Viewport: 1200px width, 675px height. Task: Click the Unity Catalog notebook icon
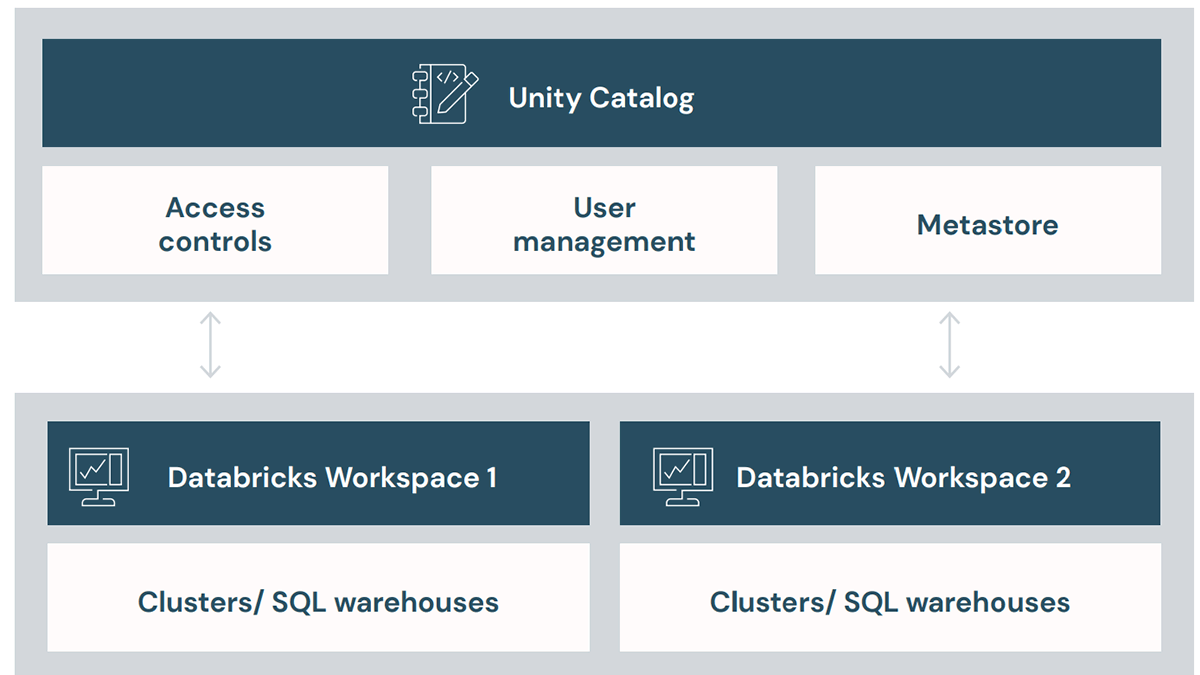point(440,95)
